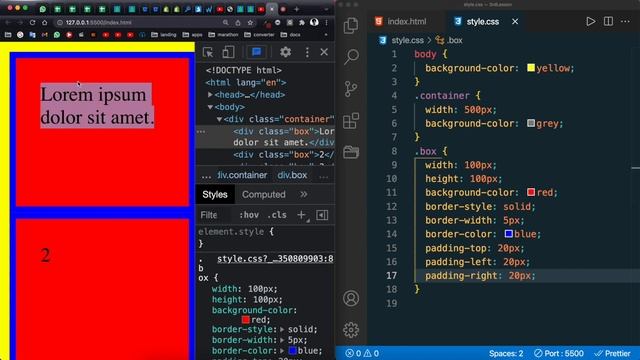This screenshot has width=640, height=360.
Task: Open the style.css source link in Styles
Action: point(275,259)
